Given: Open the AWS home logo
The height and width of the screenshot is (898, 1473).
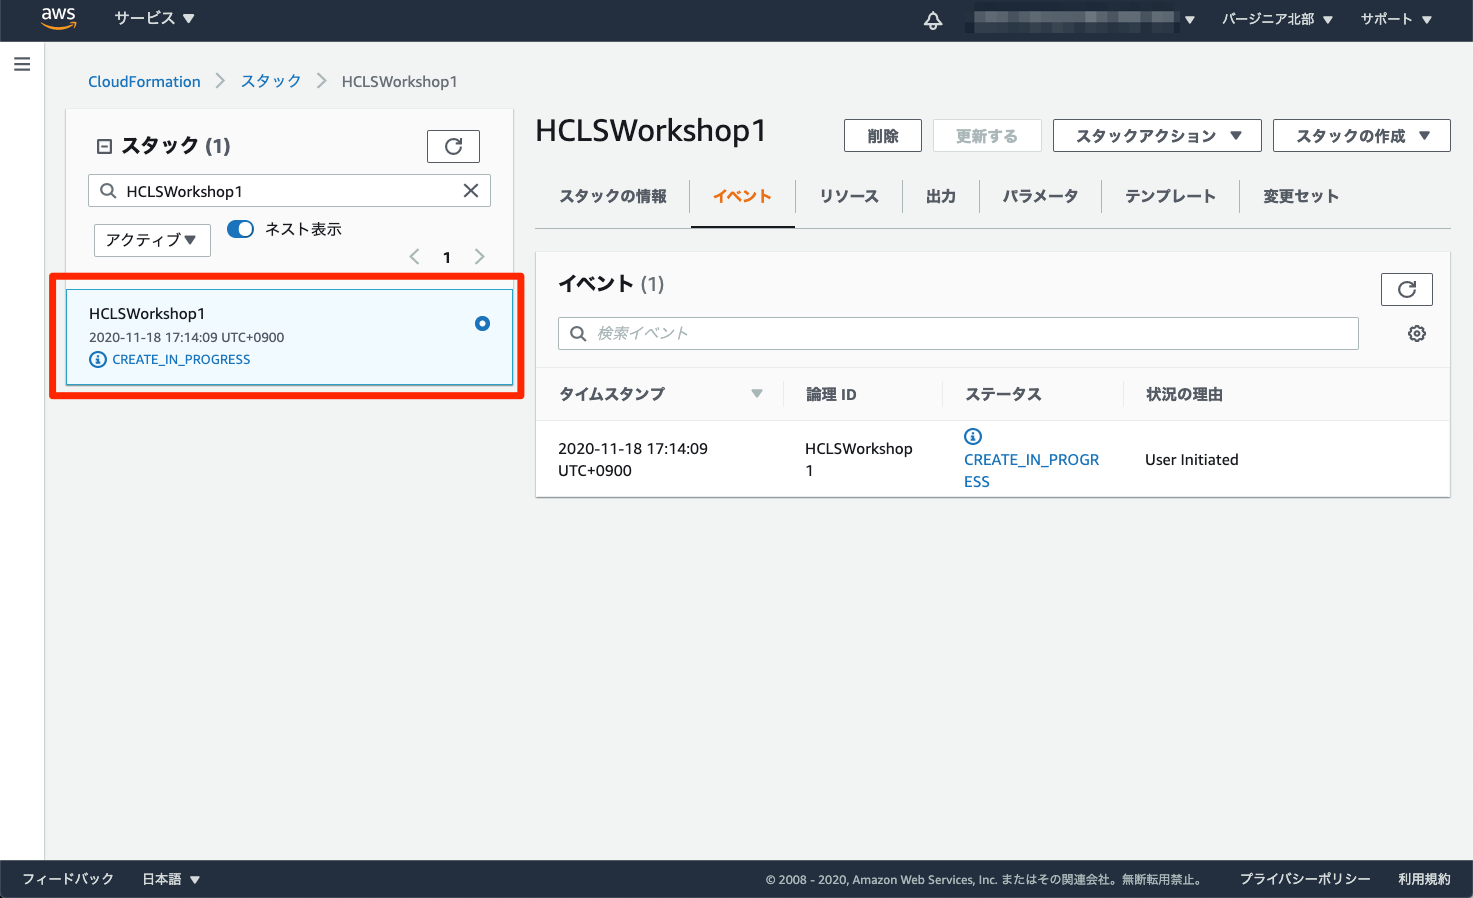Looking at the screenshot, I should pyautogui.click(x=59, y=19).
